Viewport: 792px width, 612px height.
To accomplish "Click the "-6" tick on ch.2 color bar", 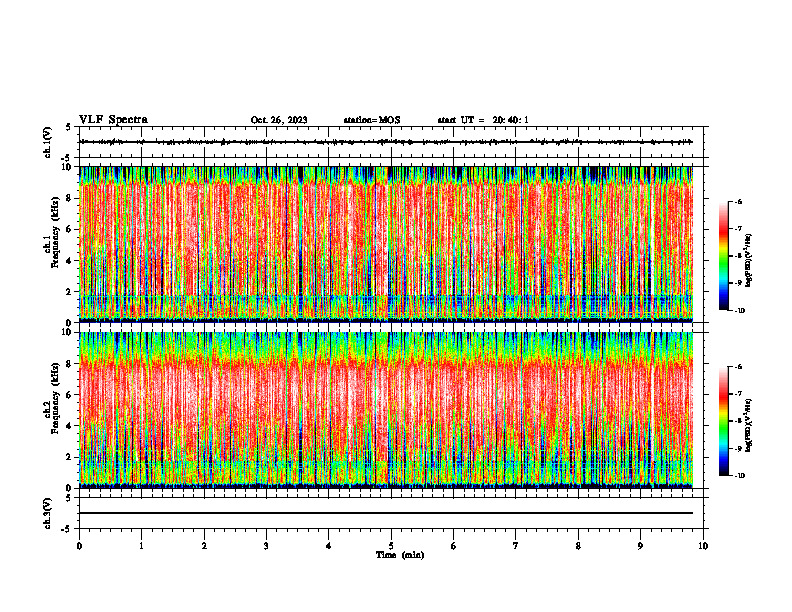I will pyautogui.click(x=738, y=367).
